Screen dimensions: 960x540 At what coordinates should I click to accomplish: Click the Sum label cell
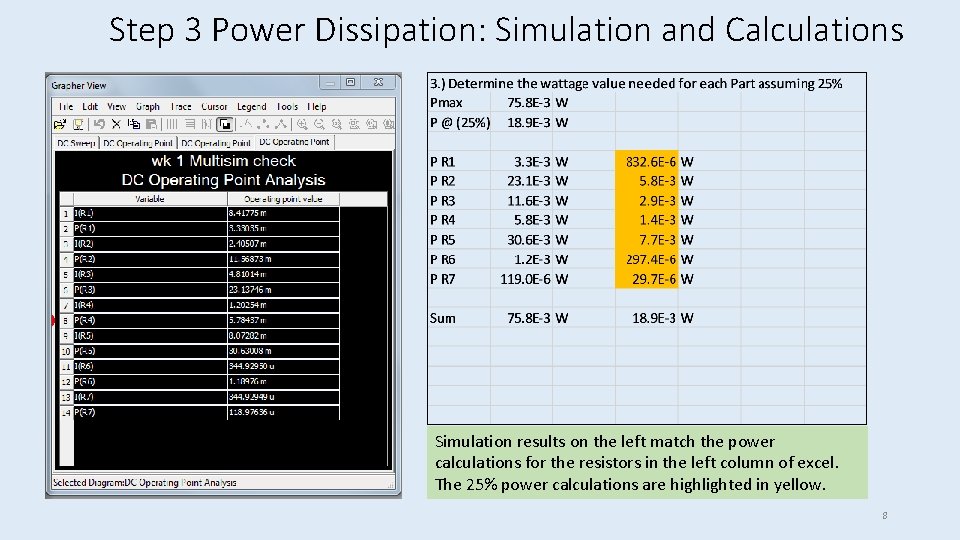(459, 318)
